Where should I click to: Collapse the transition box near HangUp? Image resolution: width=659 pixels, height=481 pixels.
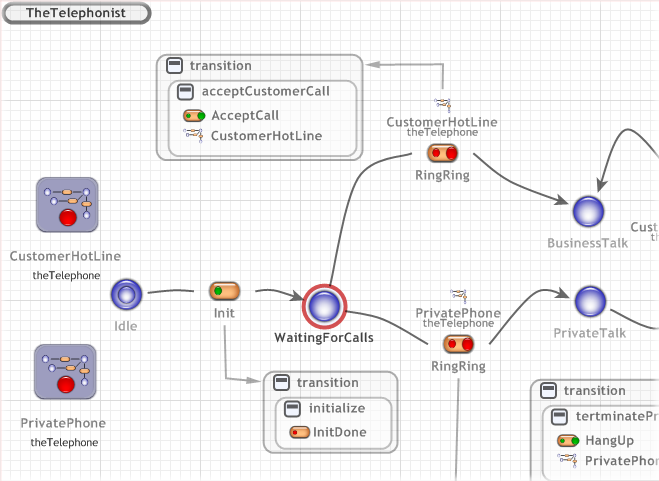[547, 391]
